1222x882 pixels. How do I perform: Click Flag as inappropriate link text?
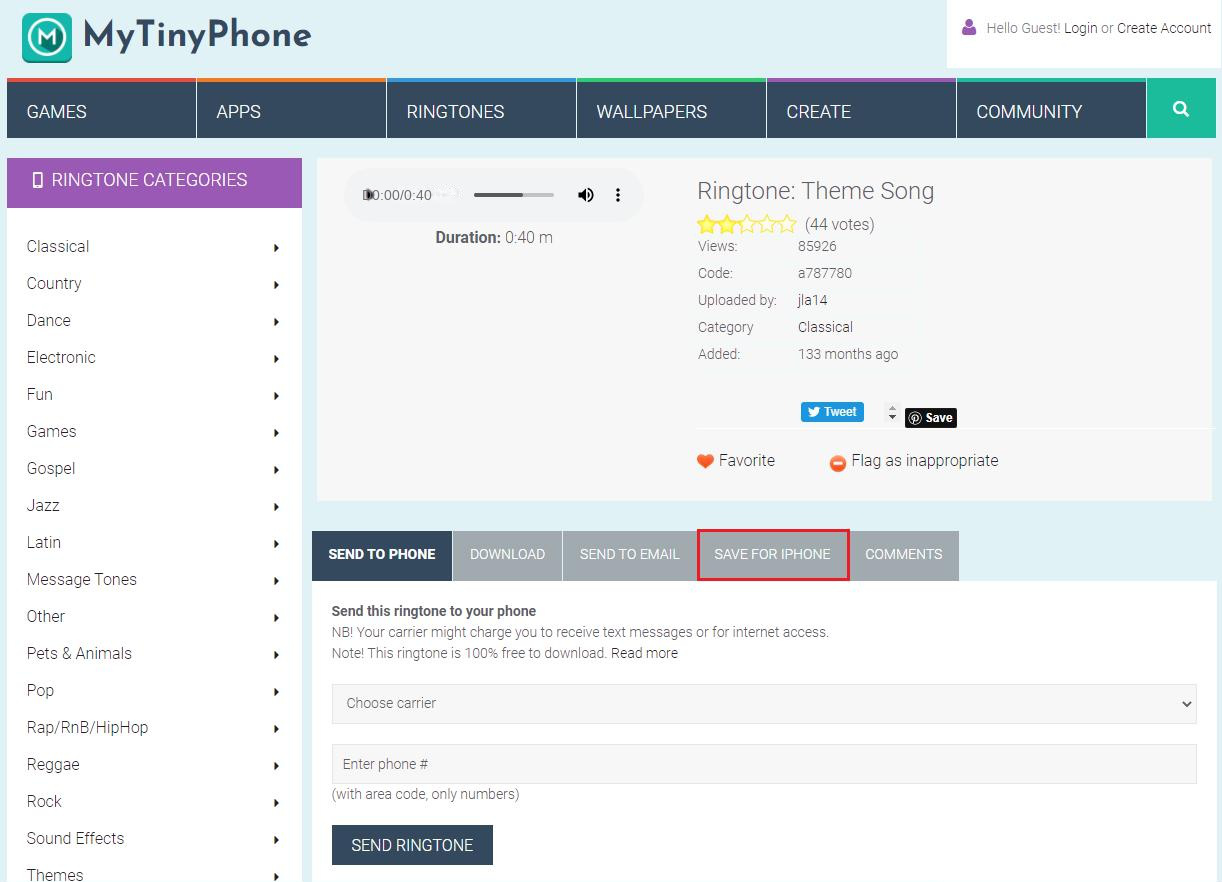coord(925,461)
